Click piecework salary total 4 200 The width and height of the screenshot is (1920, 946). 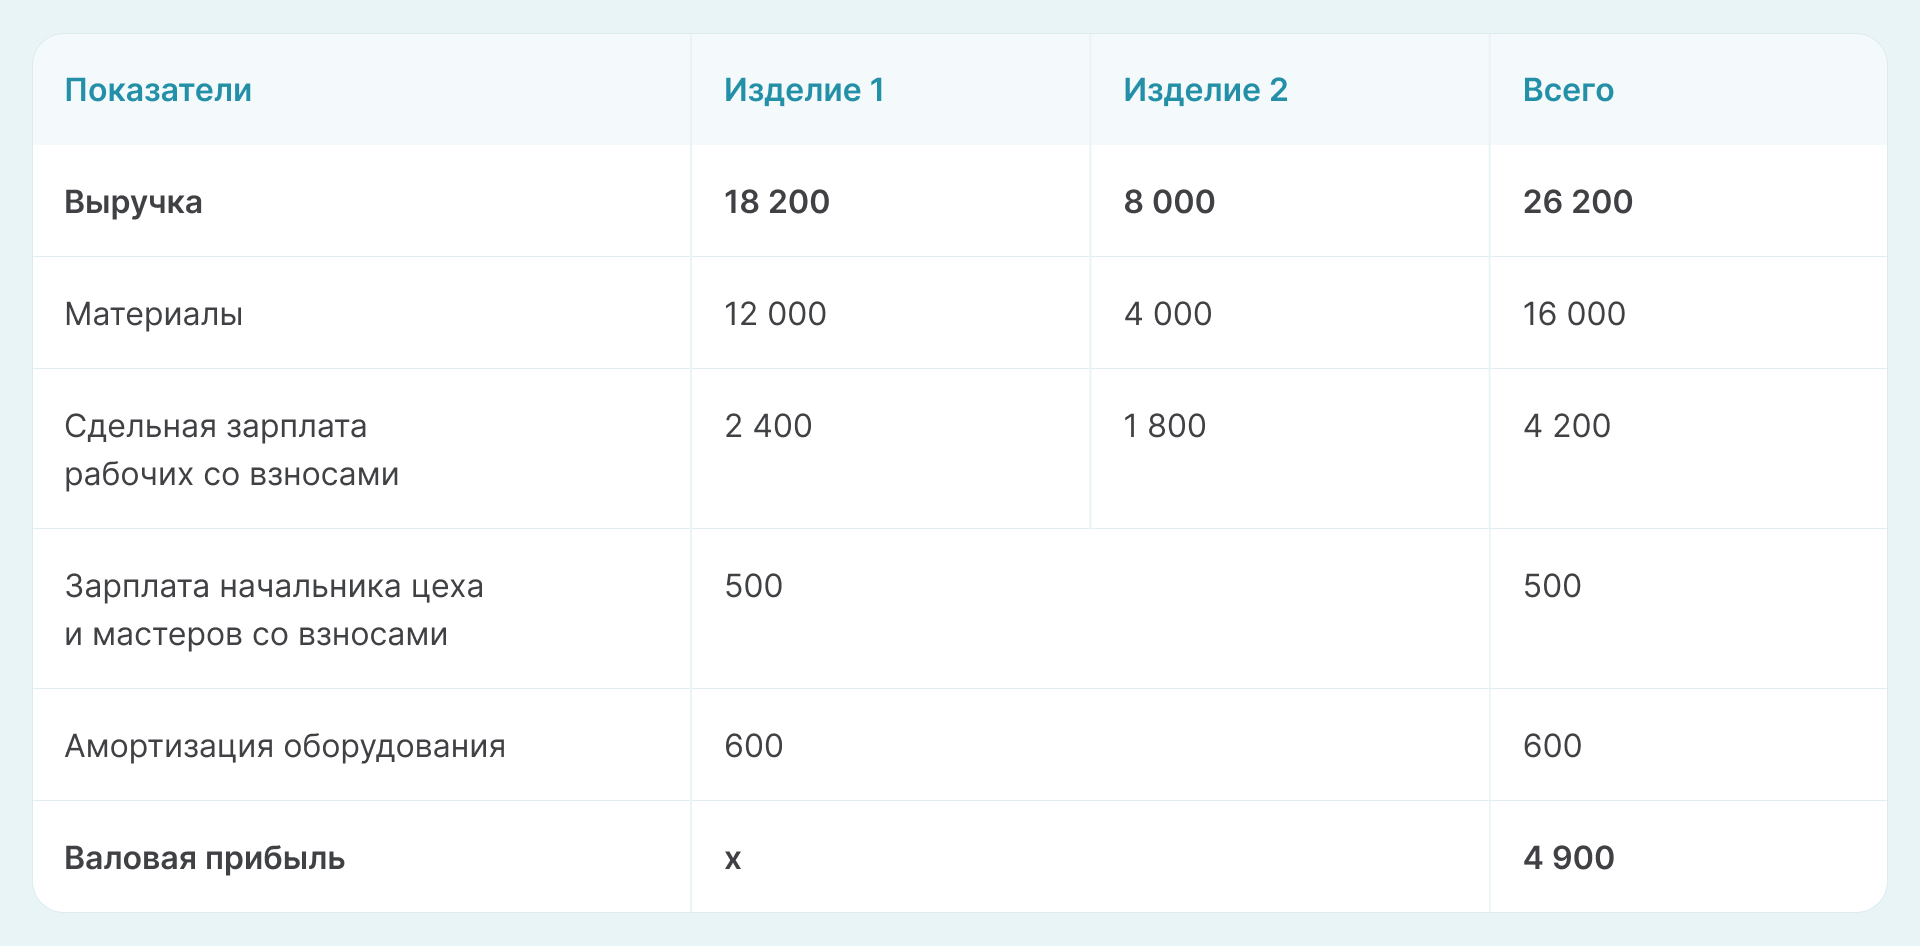click(x=1567, y=426)
